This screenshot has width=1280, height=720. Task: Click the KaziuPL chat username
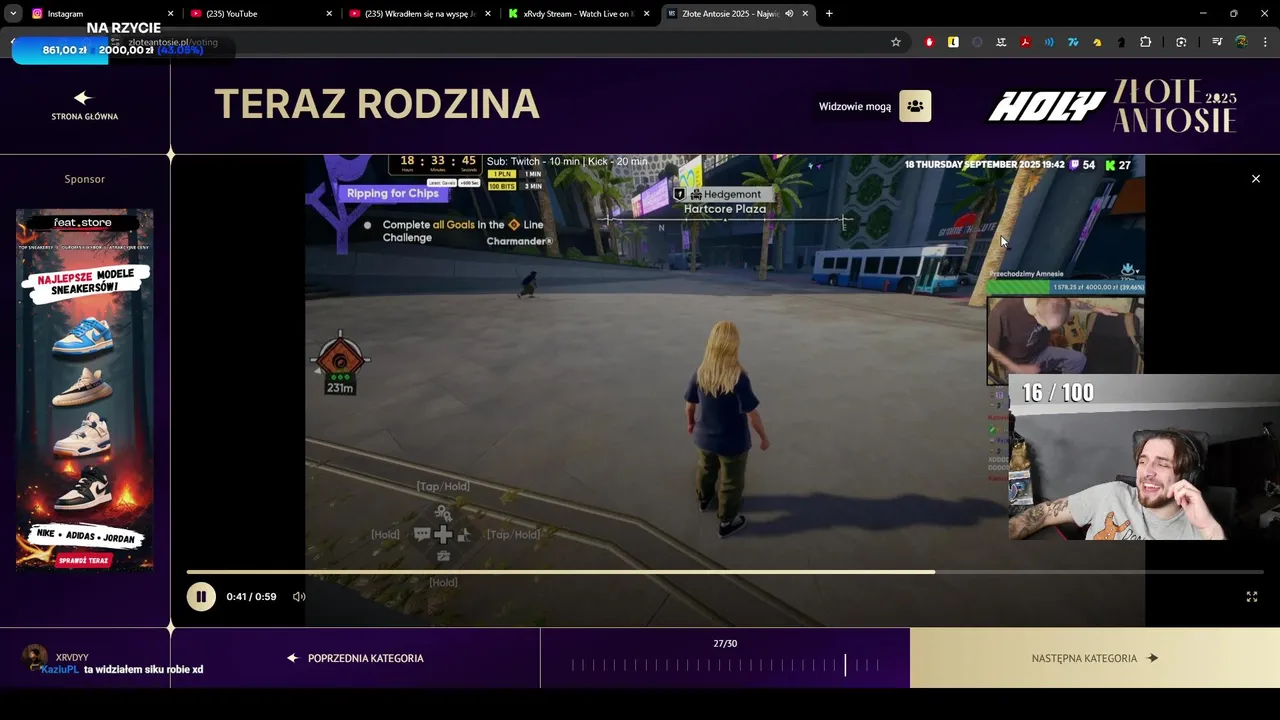point(60,670)
